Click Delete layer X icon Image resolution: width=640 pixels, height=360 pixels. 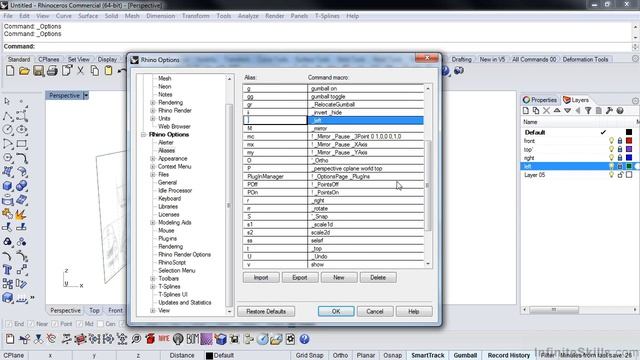[x=546, y=111]
